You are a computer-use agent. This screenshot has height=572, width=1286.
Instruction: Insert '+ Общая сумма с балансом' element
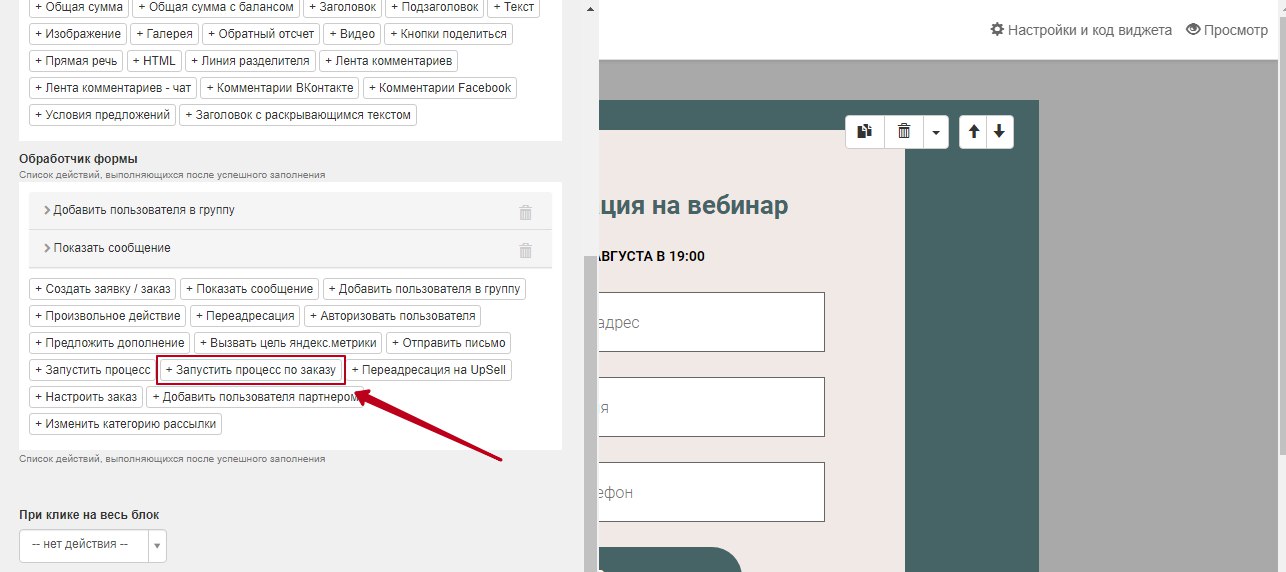point(216,7)
